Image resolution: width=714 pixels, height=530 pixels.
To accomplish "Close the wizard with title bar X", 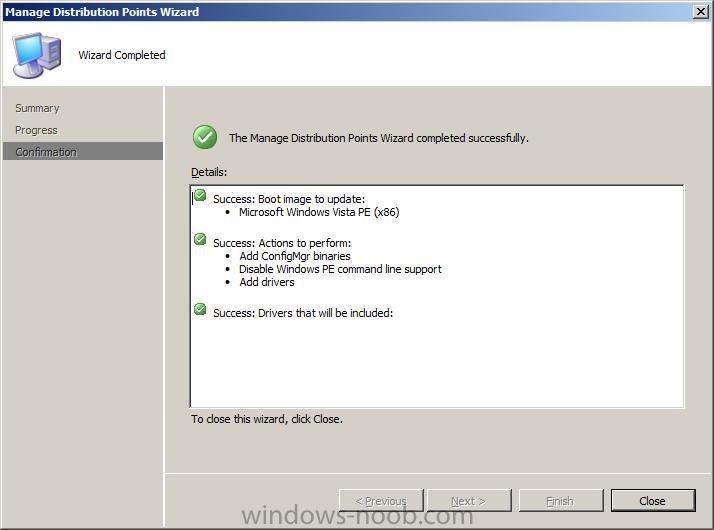I will pyautogui.click(x=701, y=11).
